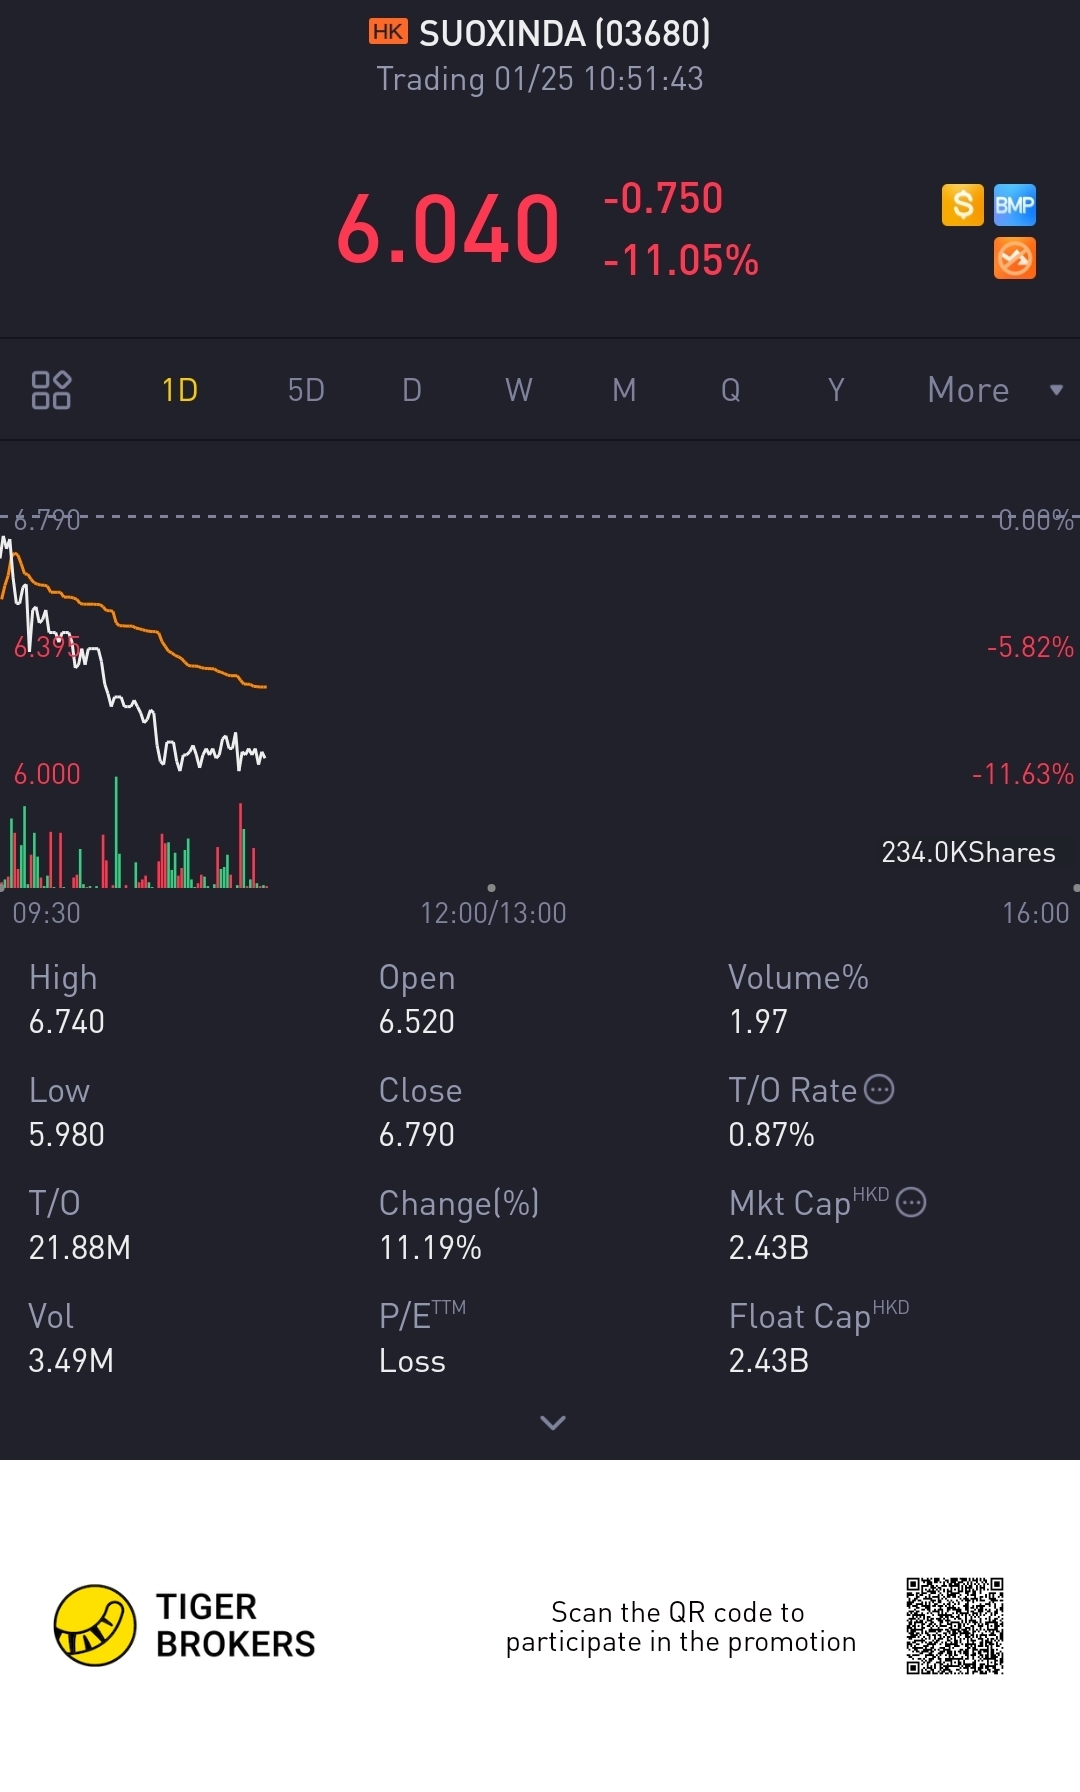Select the weekly W chart tab
The width and height of the screenshot is (1080, 1792).
(518, 390)
